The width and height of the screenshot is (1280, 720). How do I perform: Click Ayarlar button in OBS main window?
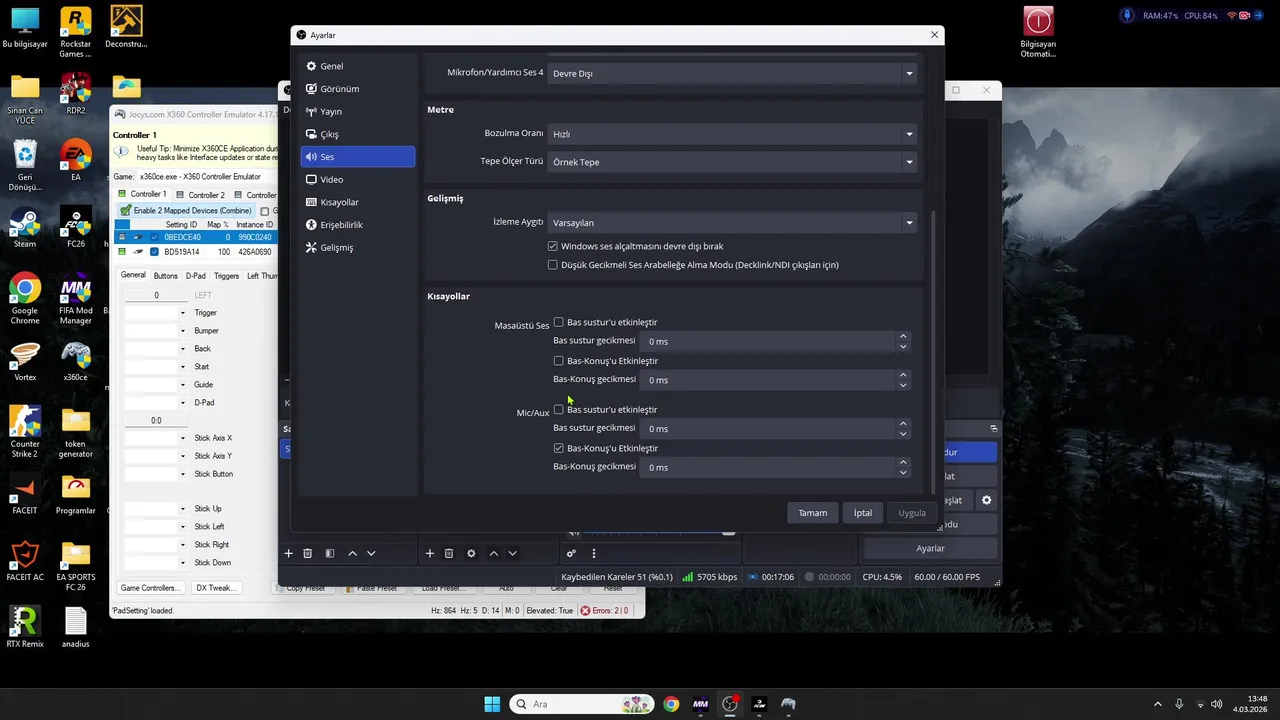click(x=930, y=549)
